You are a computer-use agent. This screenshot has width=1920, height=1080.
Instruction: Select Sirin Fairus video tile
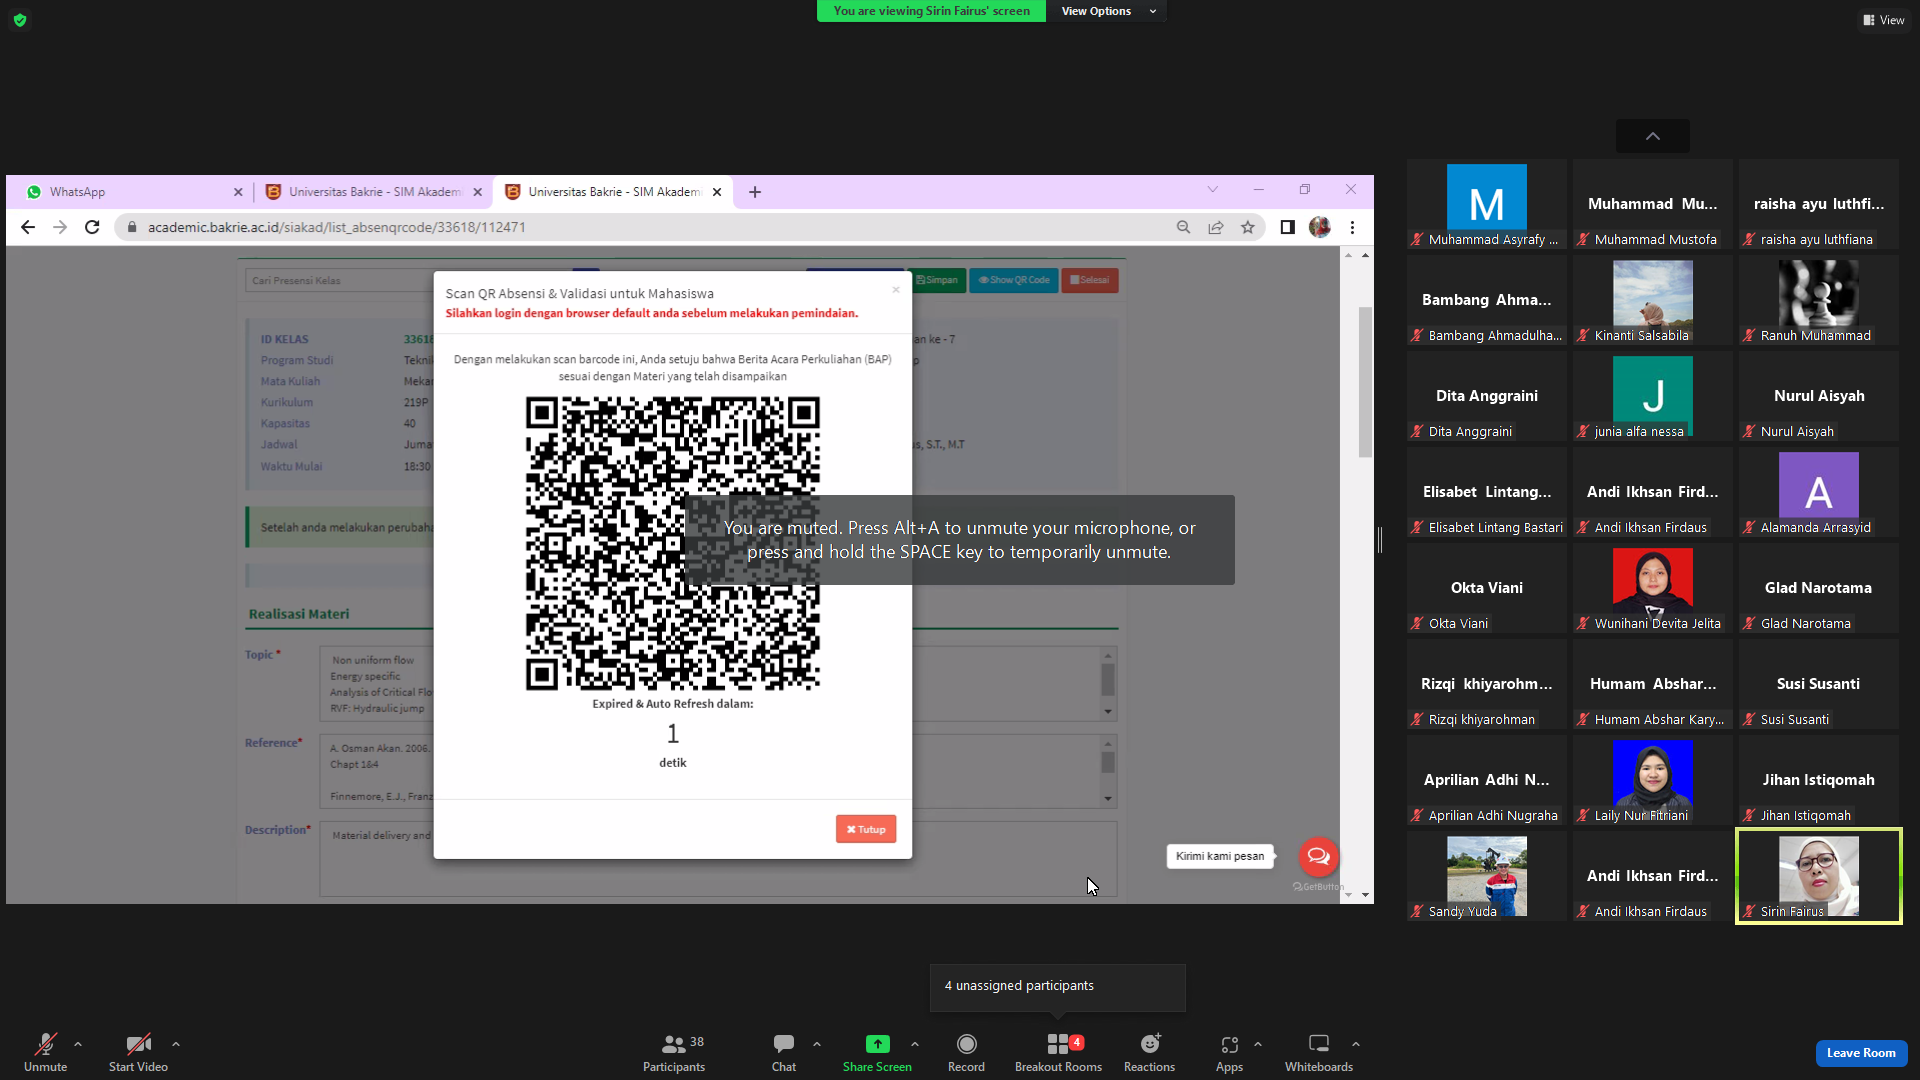click(x=1819, y=876)
